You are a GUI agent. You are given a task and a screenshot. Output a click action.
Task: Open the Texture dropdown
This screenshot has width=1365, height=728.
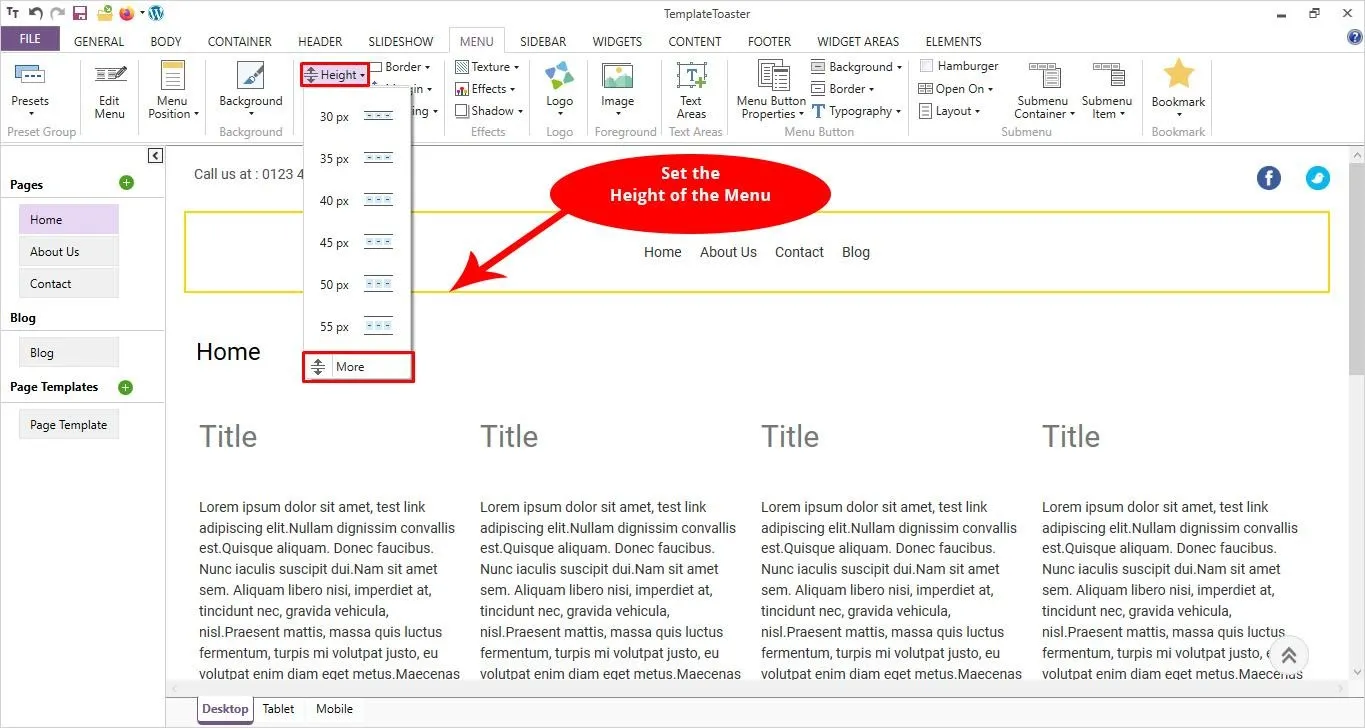coord(488,67)
